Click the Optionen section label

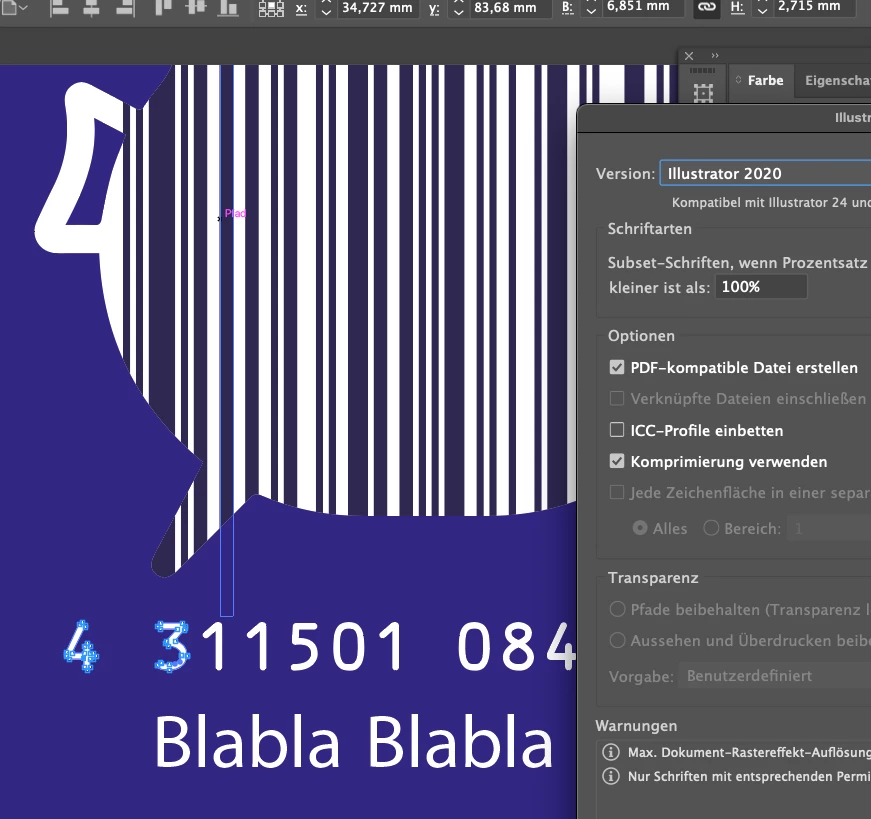[x=641, y=336]
